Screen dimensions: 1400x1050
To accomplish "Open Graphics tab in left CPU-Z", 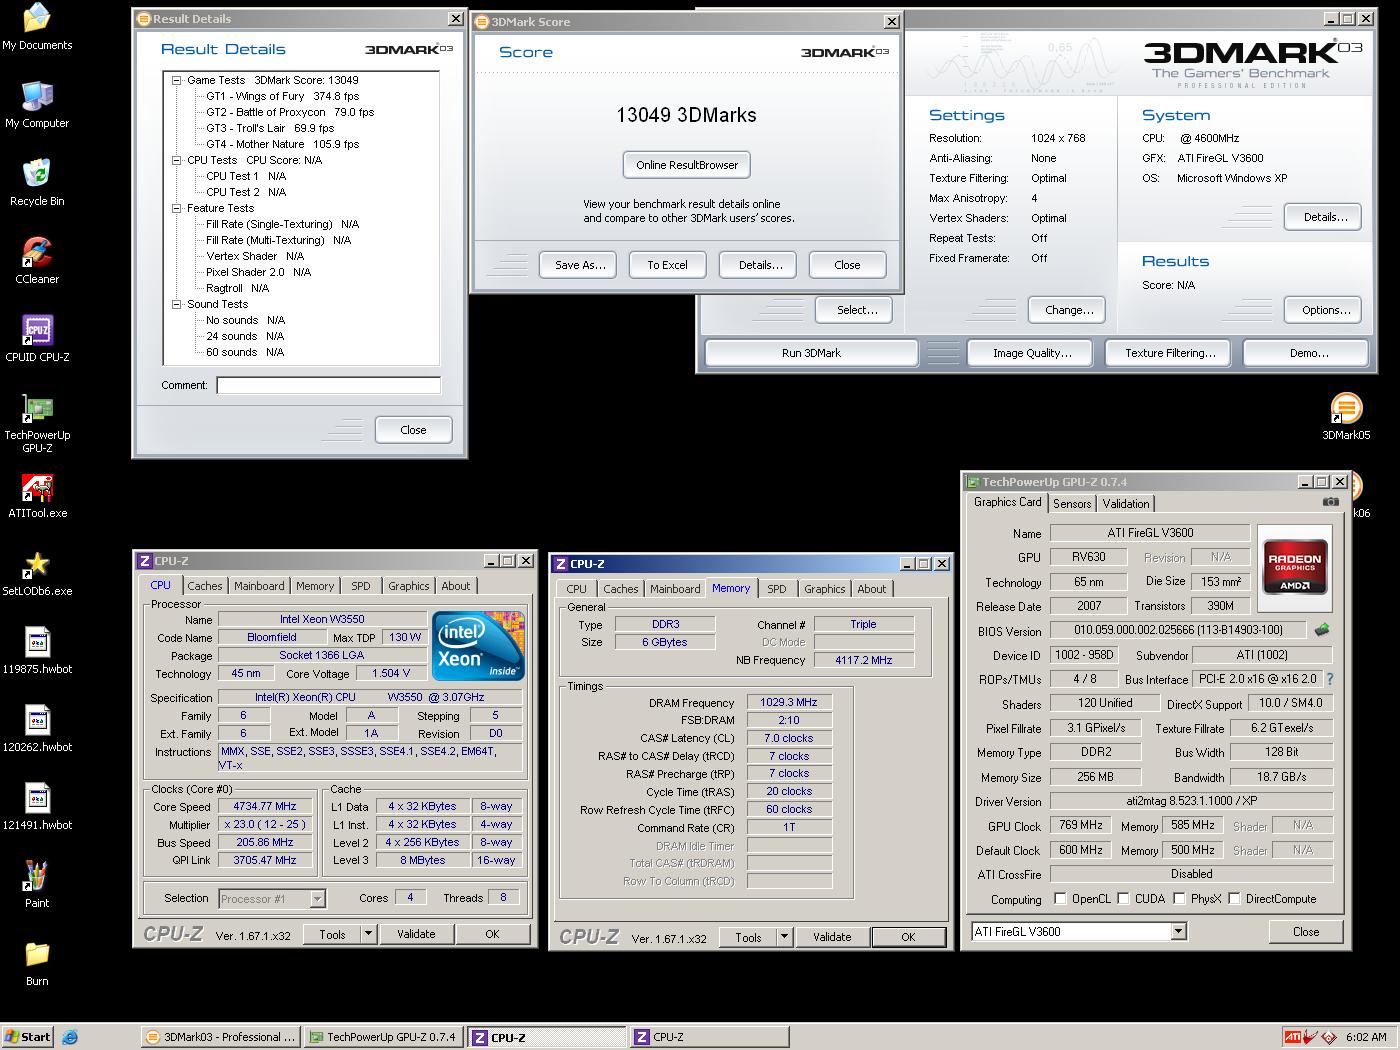I will [409, 586].
